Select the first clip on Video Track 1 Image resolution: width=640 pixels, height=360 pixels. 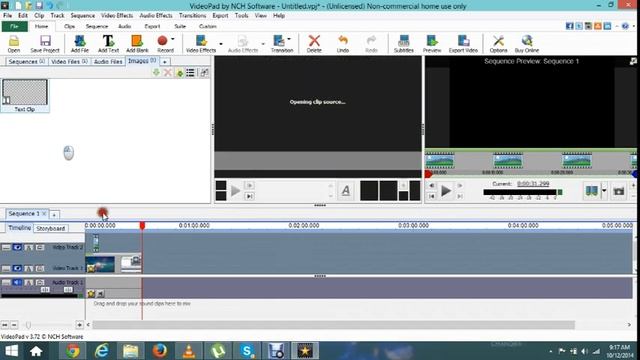100,264
